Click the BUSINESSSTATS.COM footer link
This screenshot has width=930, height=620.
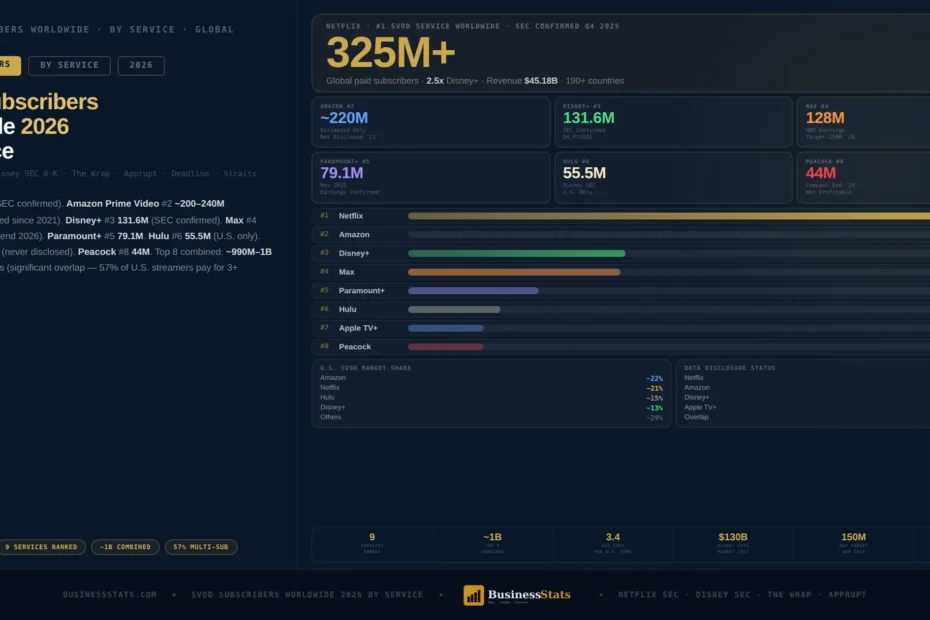coord(110,594)
